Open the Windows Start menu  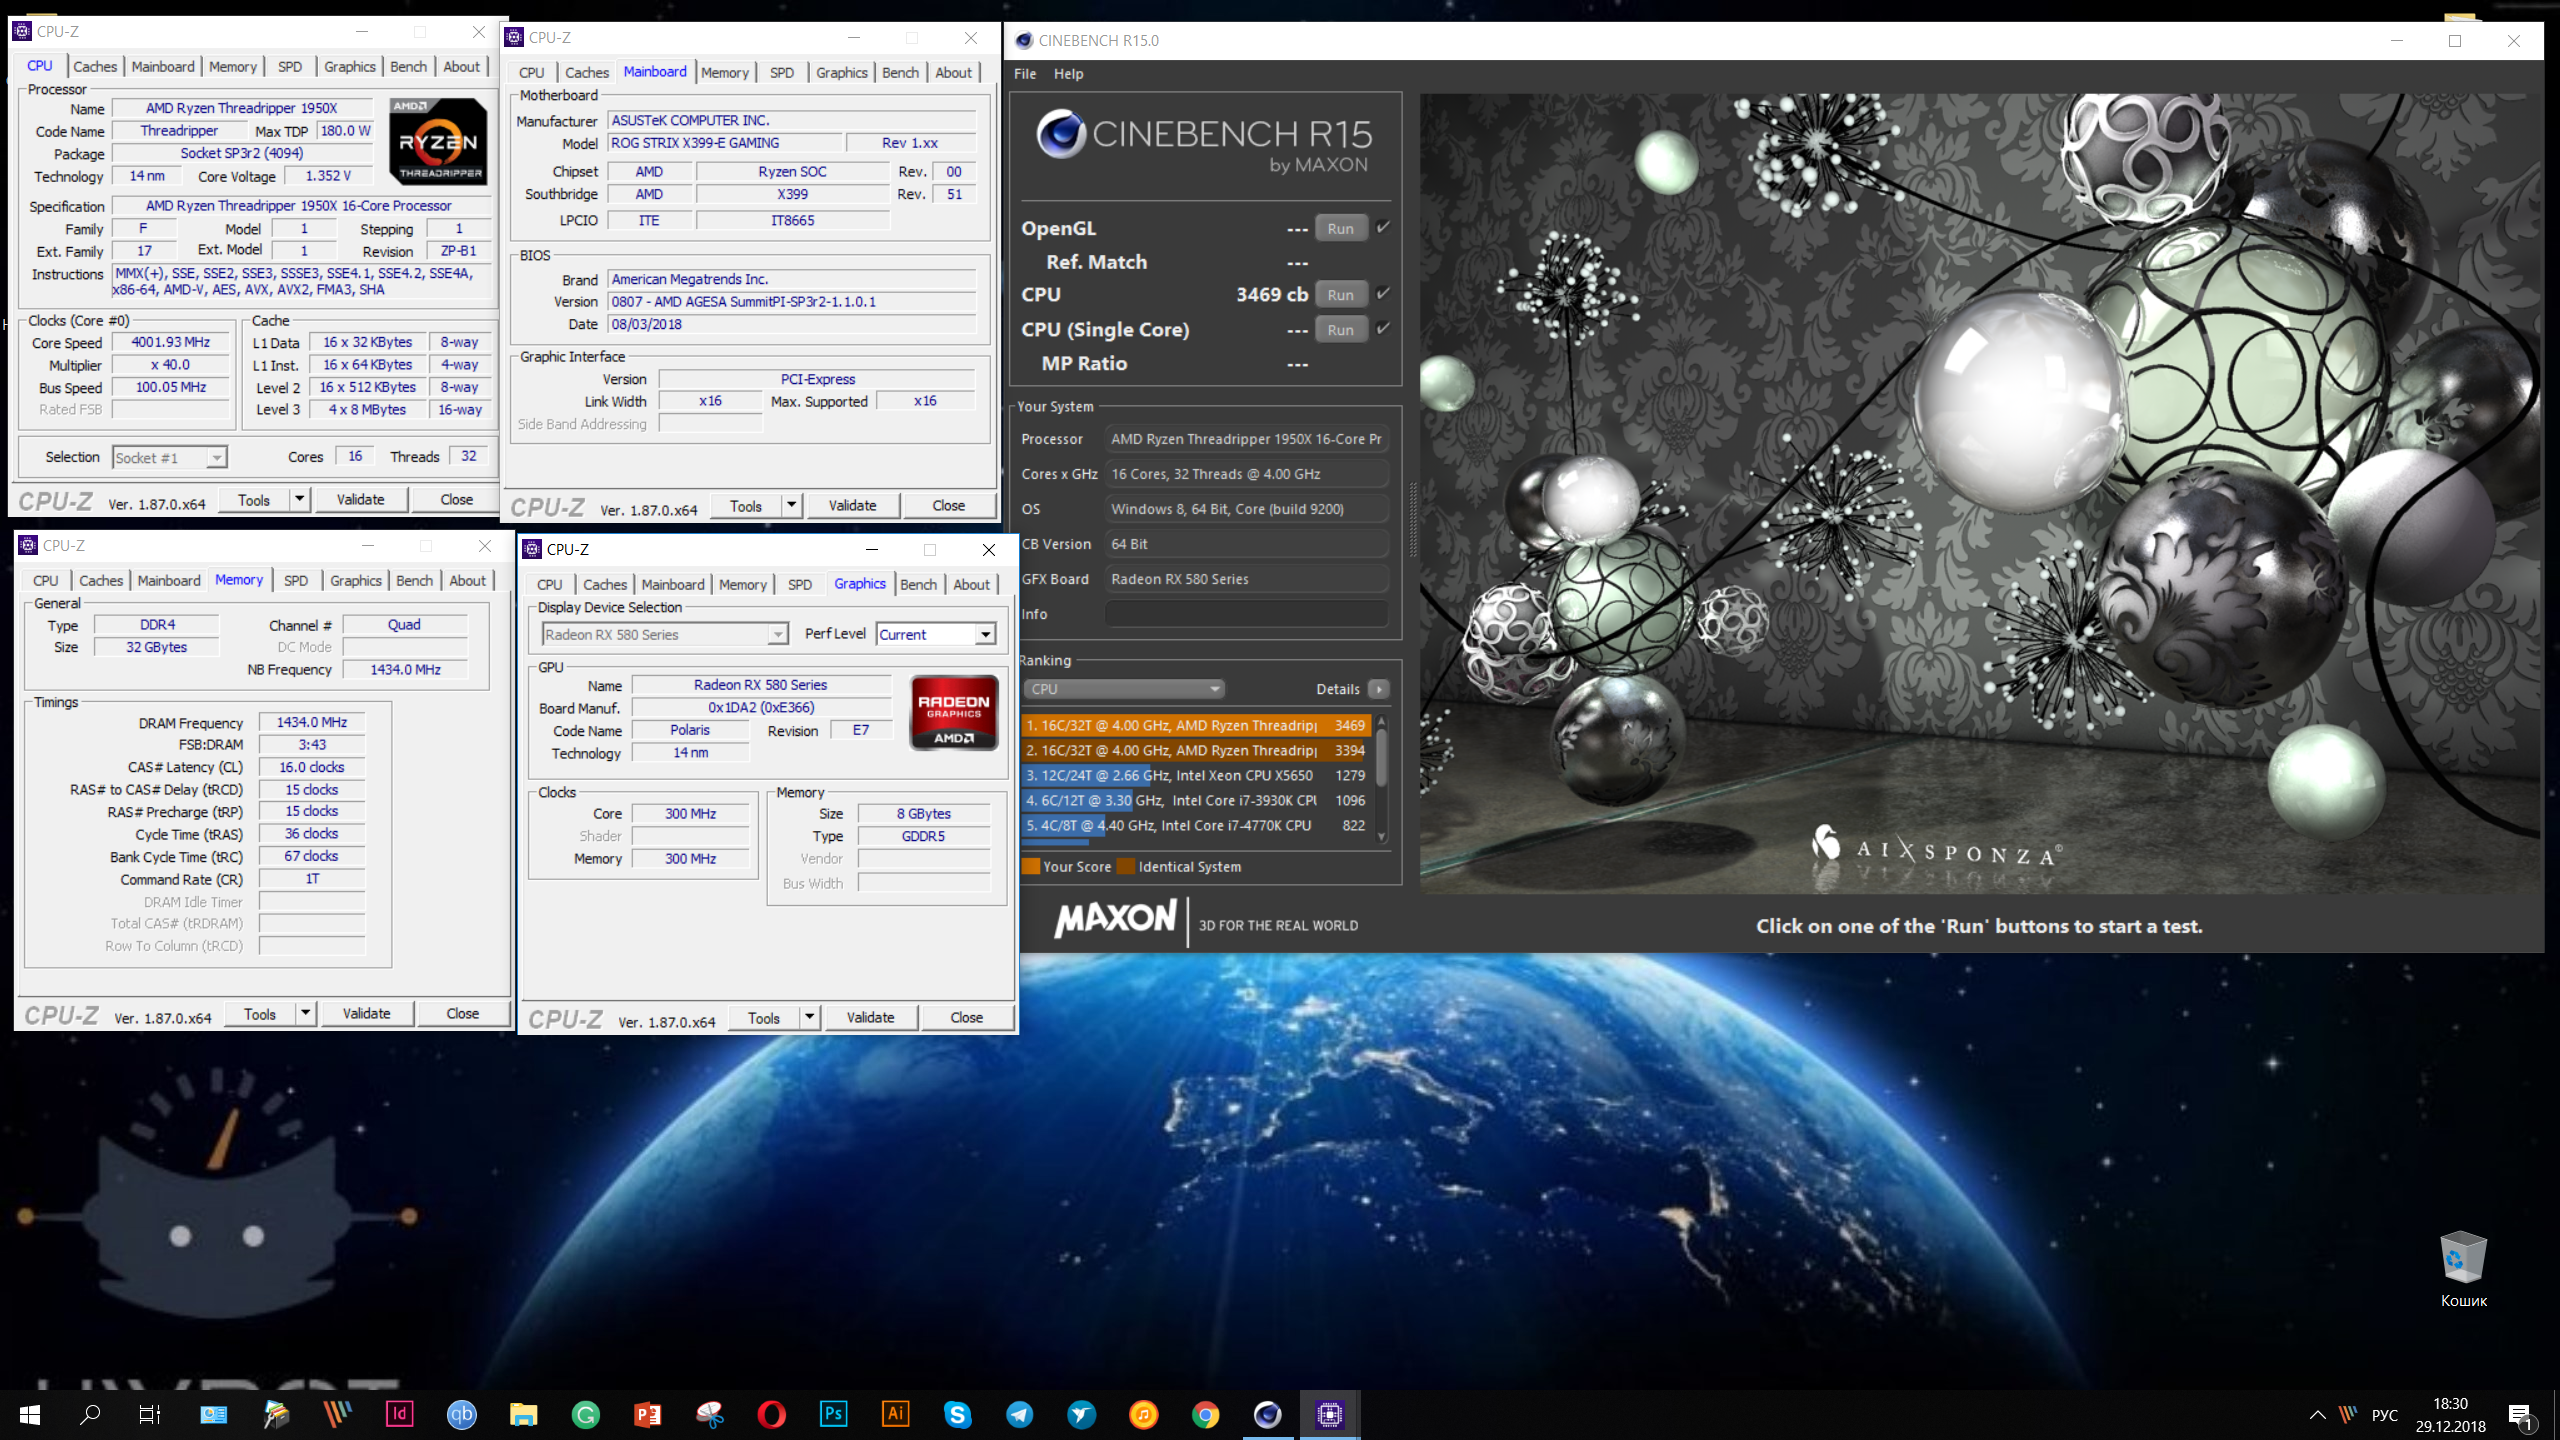[29, 1415]
